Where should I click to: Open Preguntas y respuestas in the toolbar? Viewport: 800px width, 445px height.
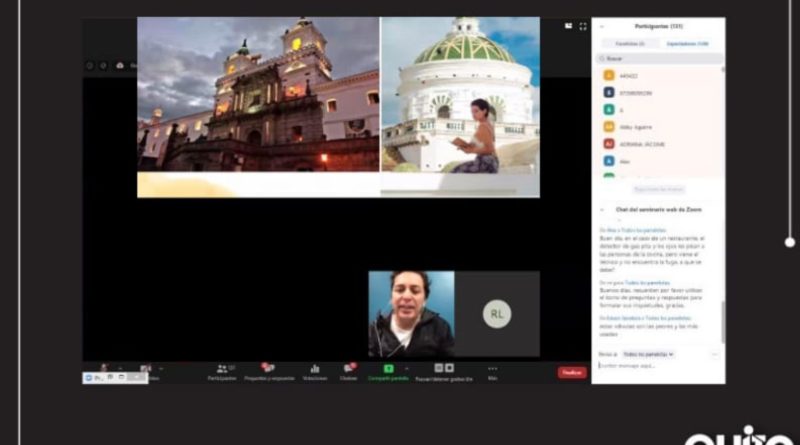[266, 369]
